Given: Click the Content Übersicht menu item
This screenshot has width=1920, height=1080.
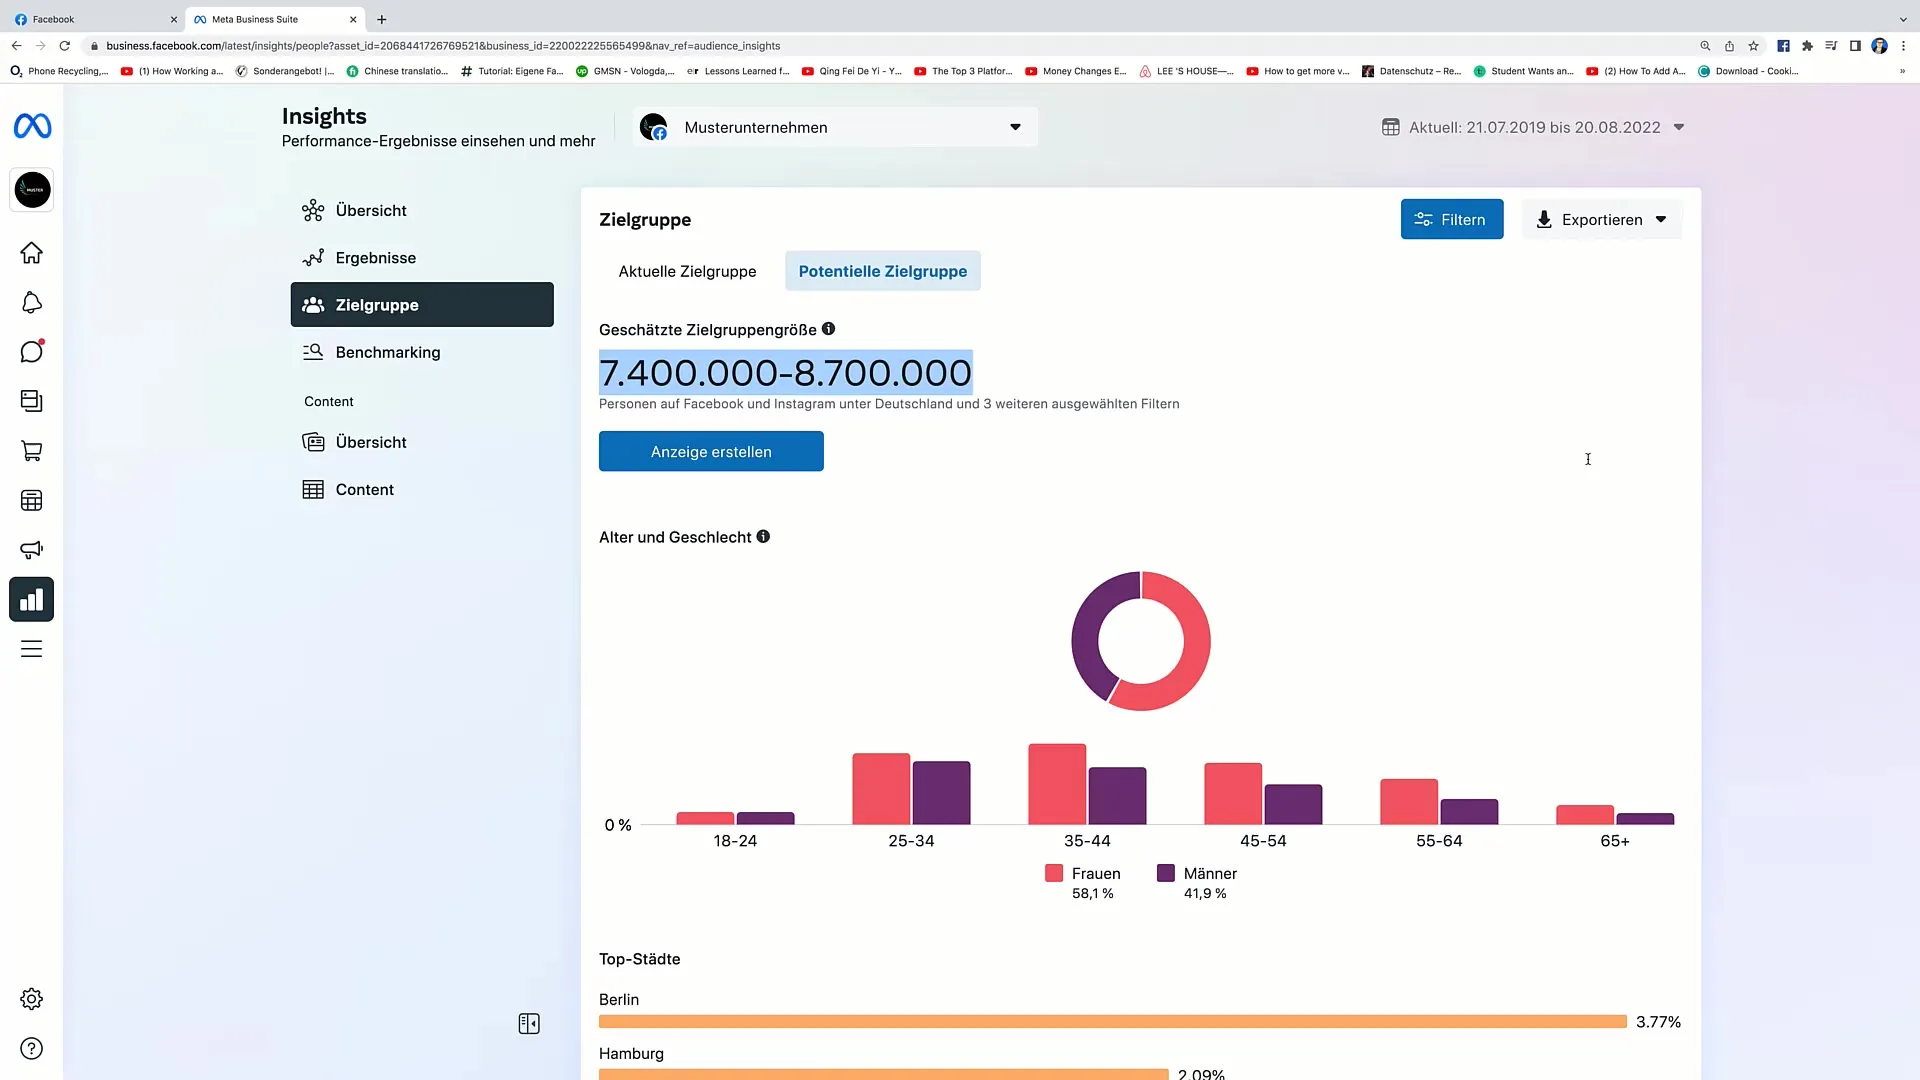Looking at the screenshot, I should pos(371,440).
